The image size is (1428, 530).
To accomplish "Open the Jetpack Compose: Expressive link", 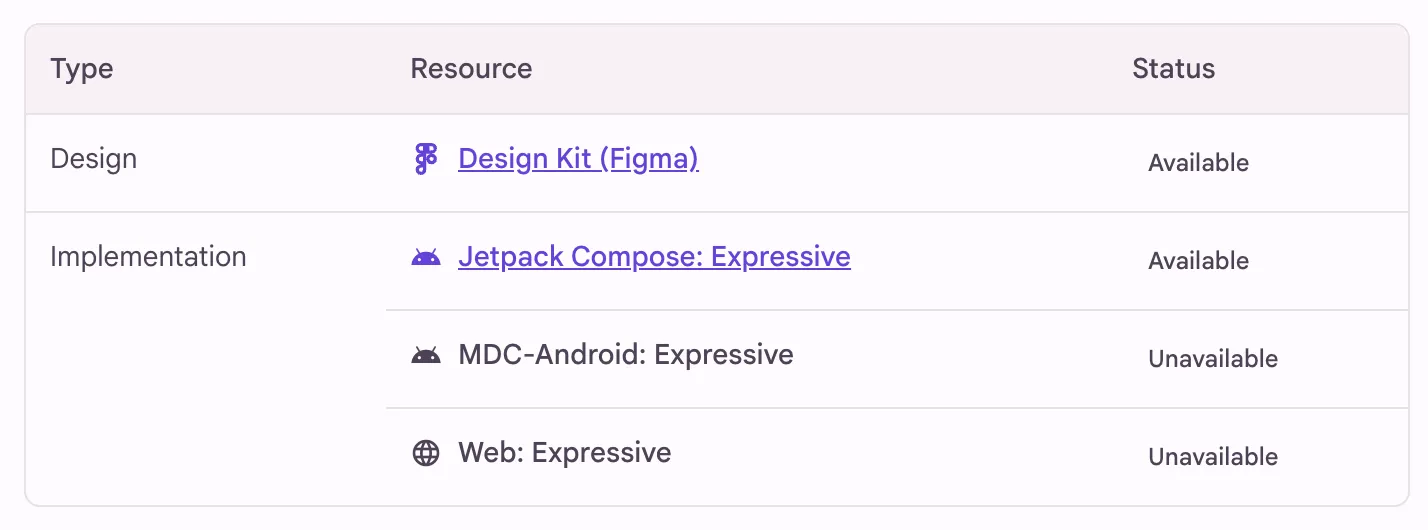I will tap(654, 257).
